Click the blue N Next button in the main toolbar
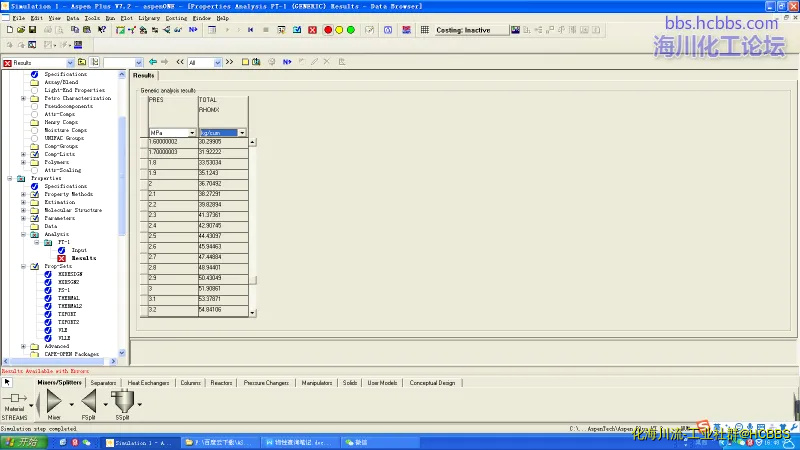The height and width of the screenshot is (450, 800). tap(193, 30)
